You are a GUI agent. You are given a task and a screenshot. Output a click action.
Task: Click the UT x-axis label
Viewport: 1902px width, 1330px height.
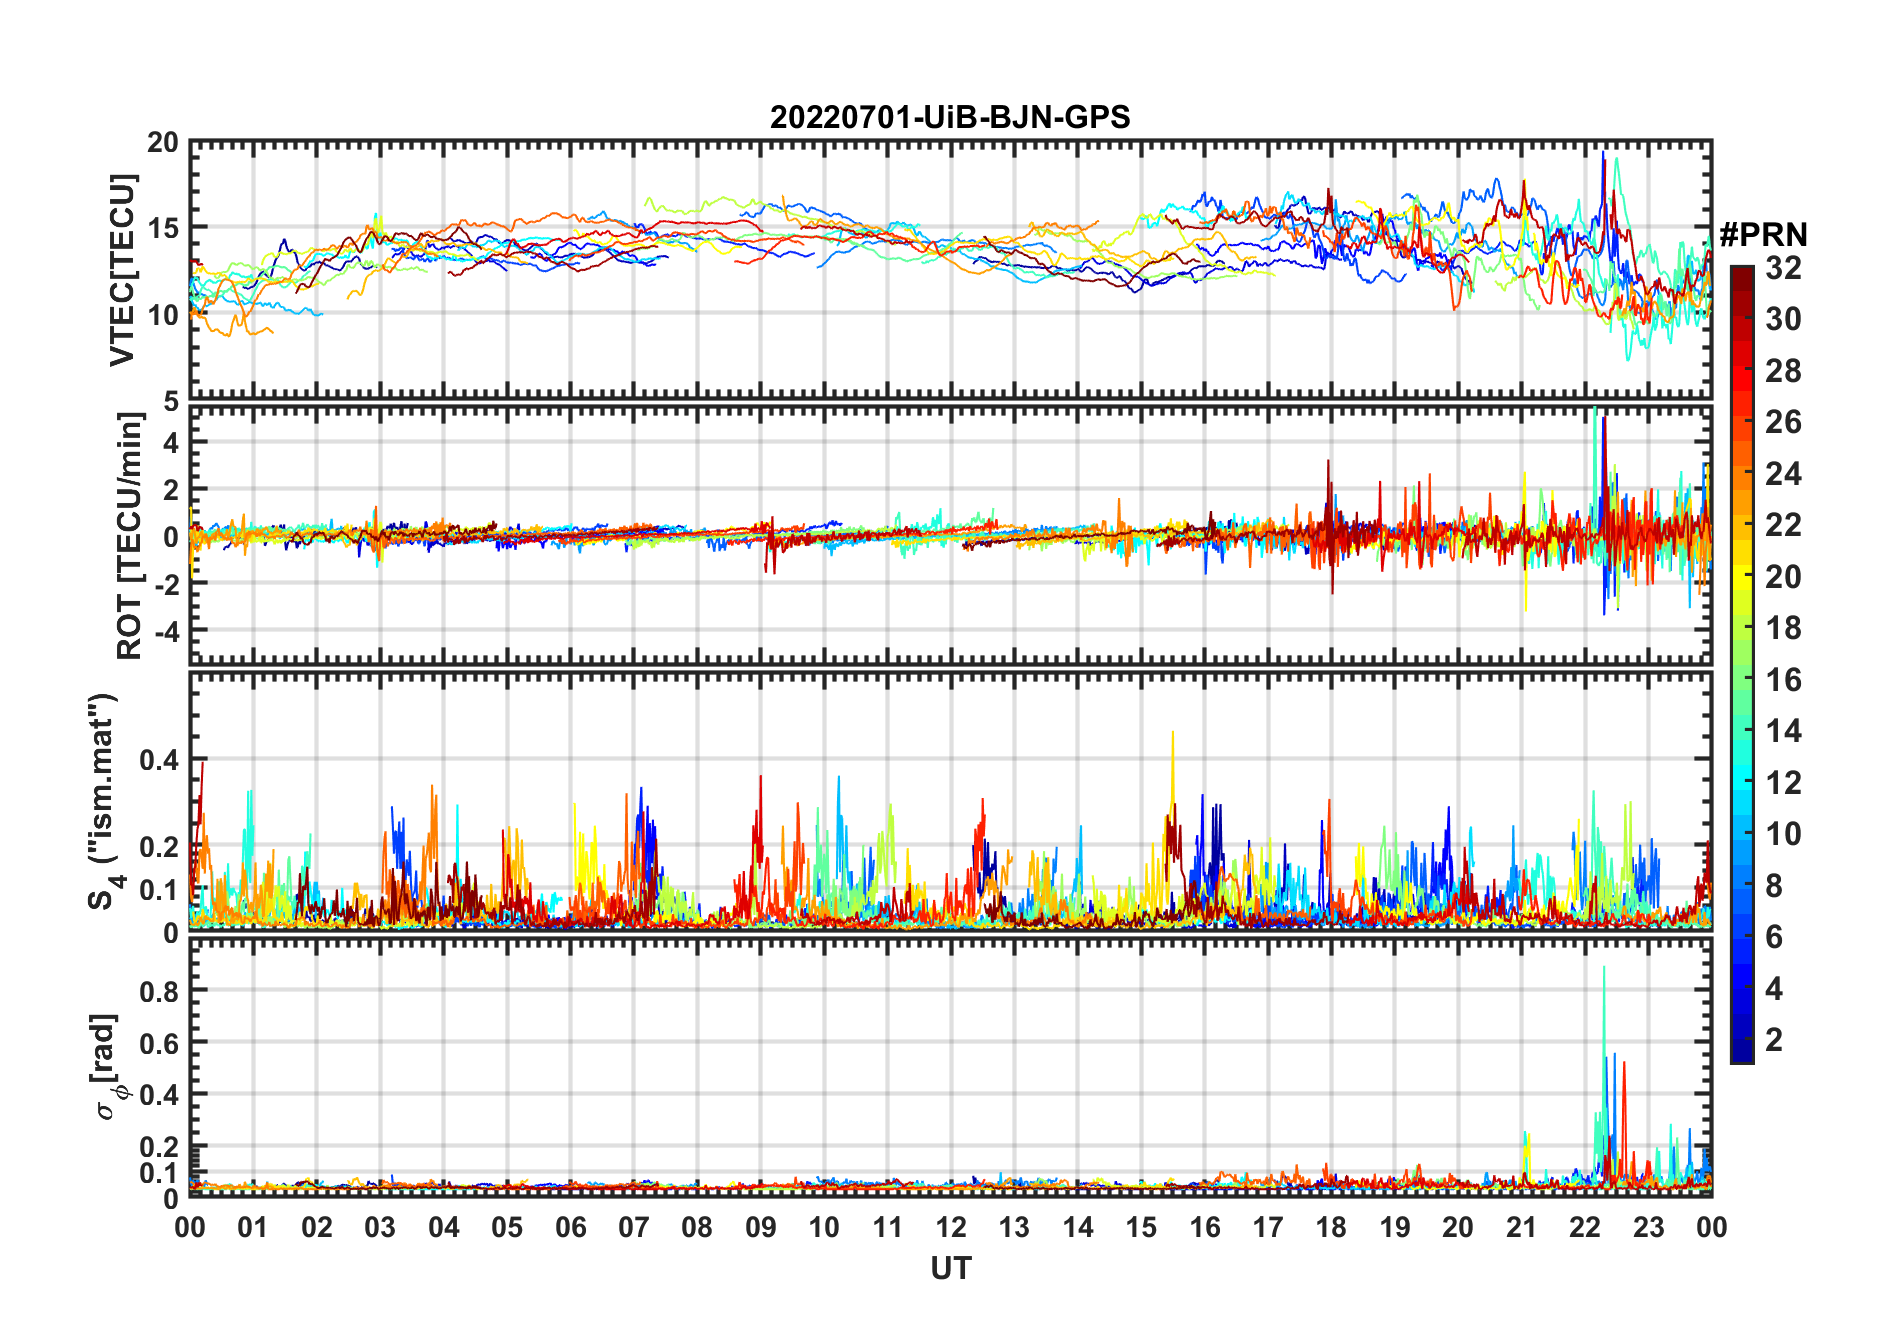(950, 1269)
